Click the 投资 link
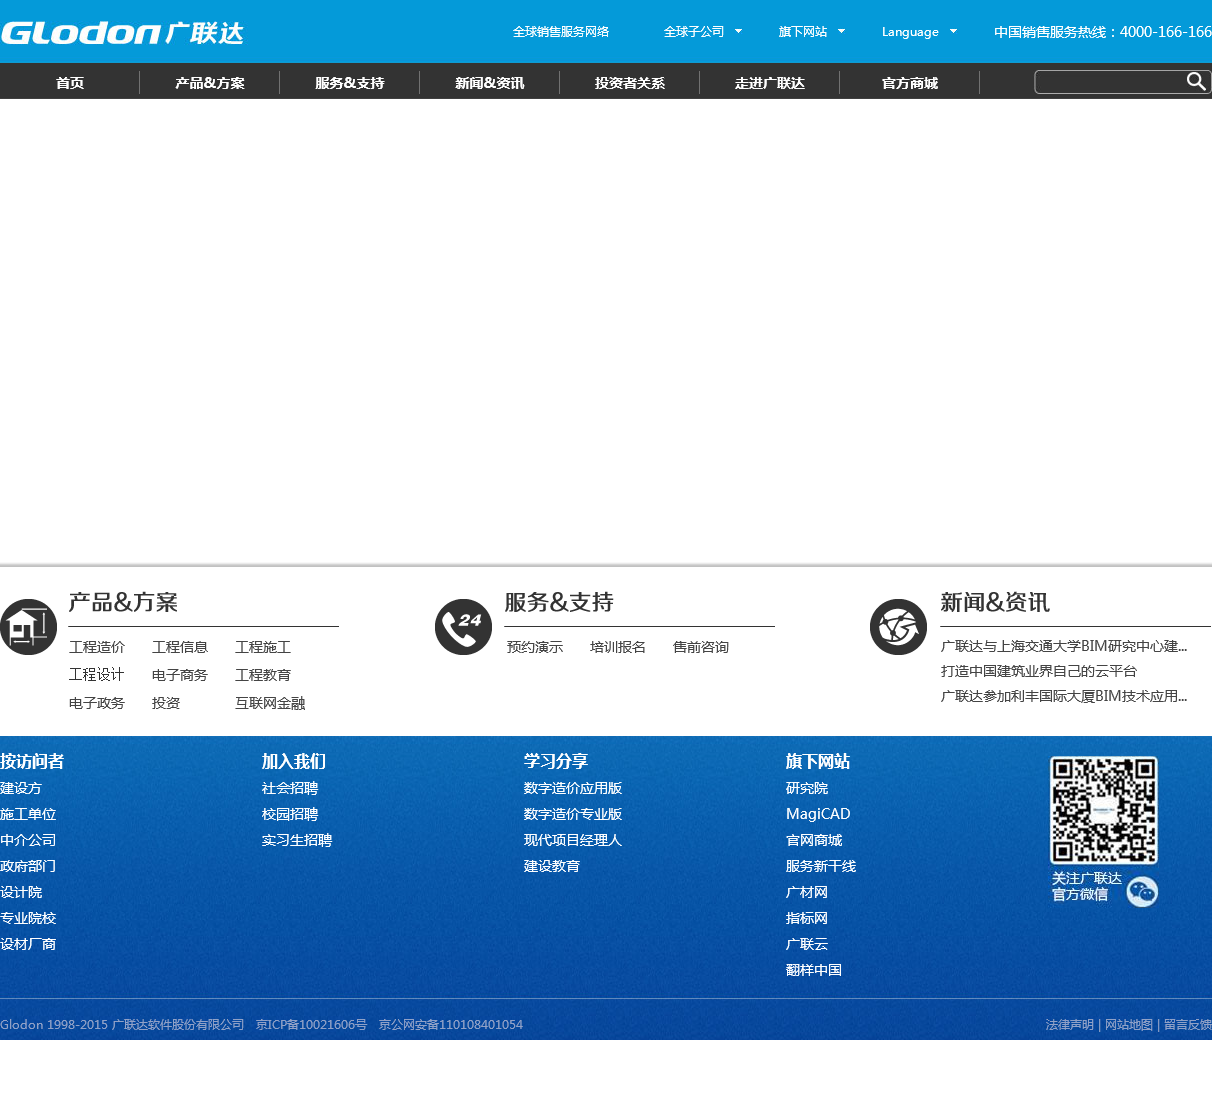 pos(166,703)
